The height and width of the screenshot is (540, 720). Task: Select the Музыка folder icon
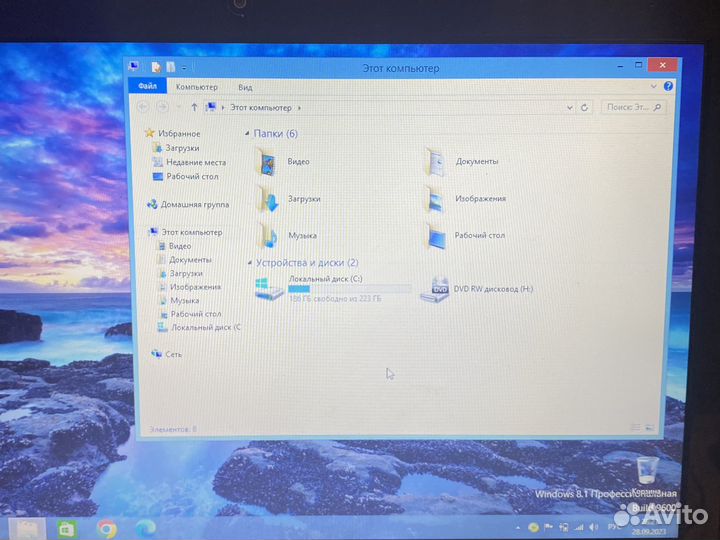pos(268,236)
